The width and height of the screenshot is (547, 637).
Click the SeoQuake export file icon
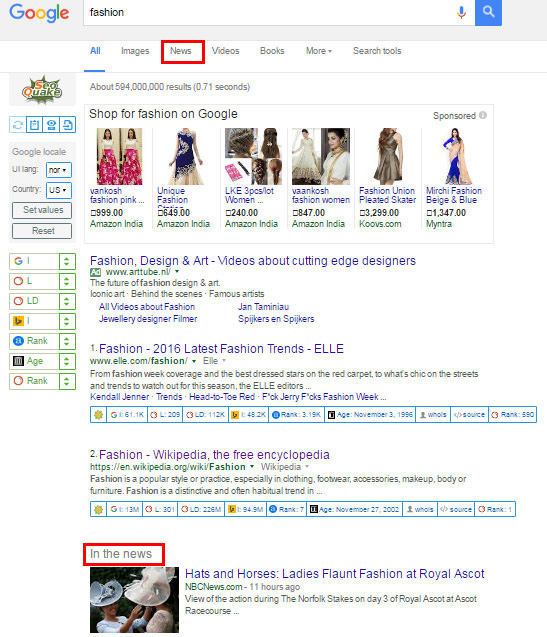point(67,125)
